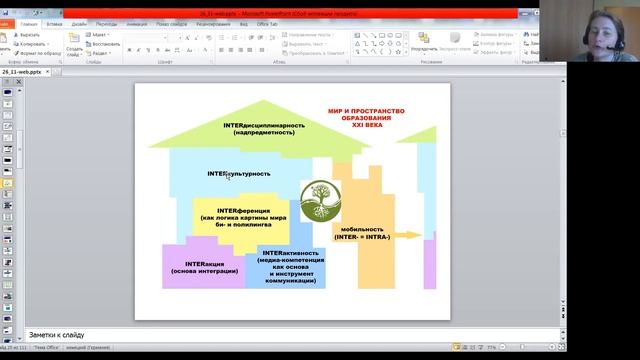The height and width of the screenshot is (360, 640).
Task: Click the save icon in quick access toolbar
Action: point(5,13)
